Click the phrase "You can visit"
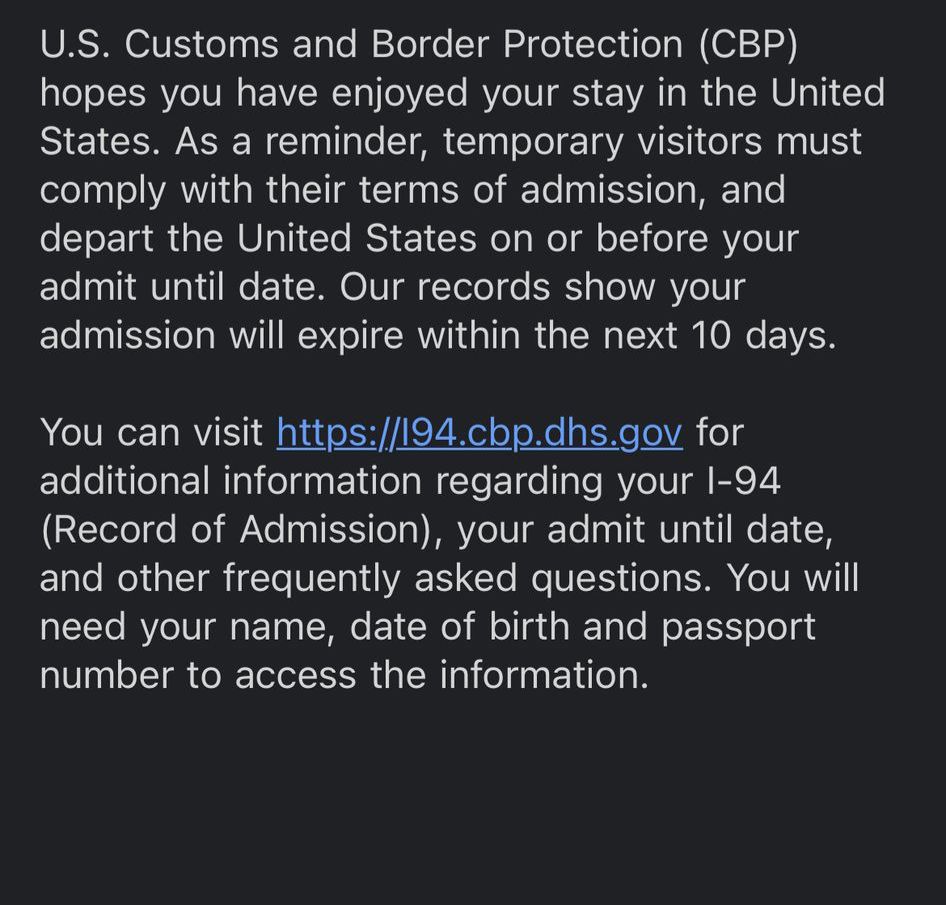 (151, 433)
